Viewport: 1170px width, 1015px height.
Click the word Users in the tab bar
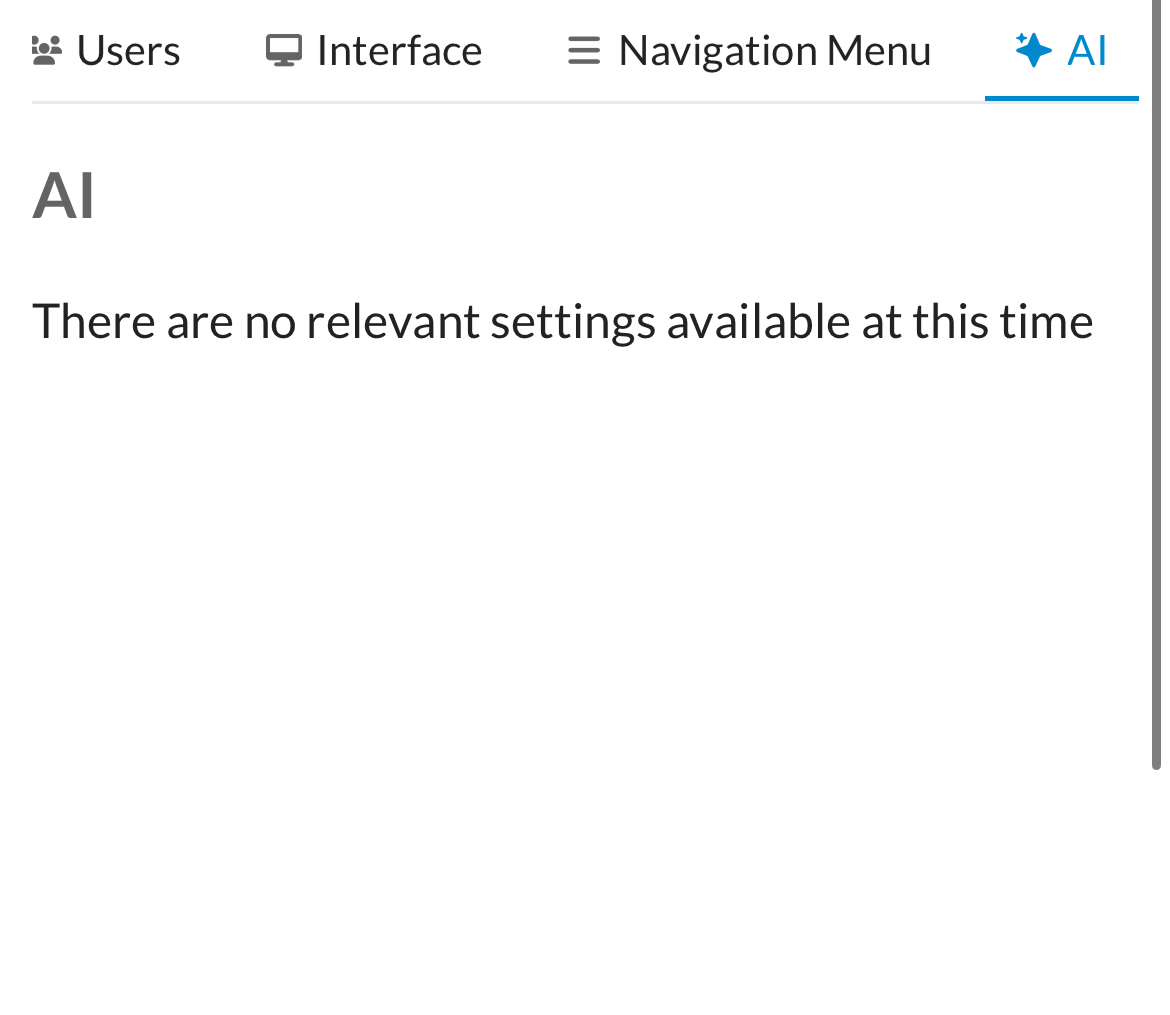128,50
